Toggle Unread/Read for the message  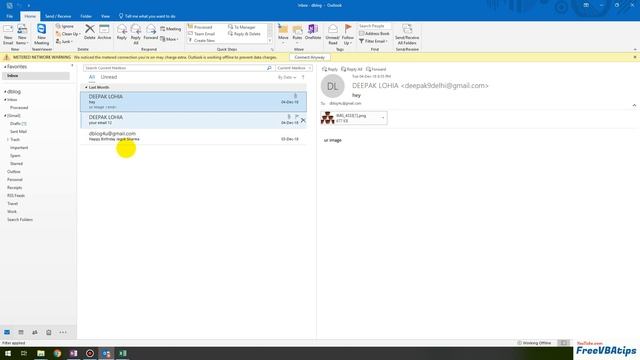click(333, 35)
